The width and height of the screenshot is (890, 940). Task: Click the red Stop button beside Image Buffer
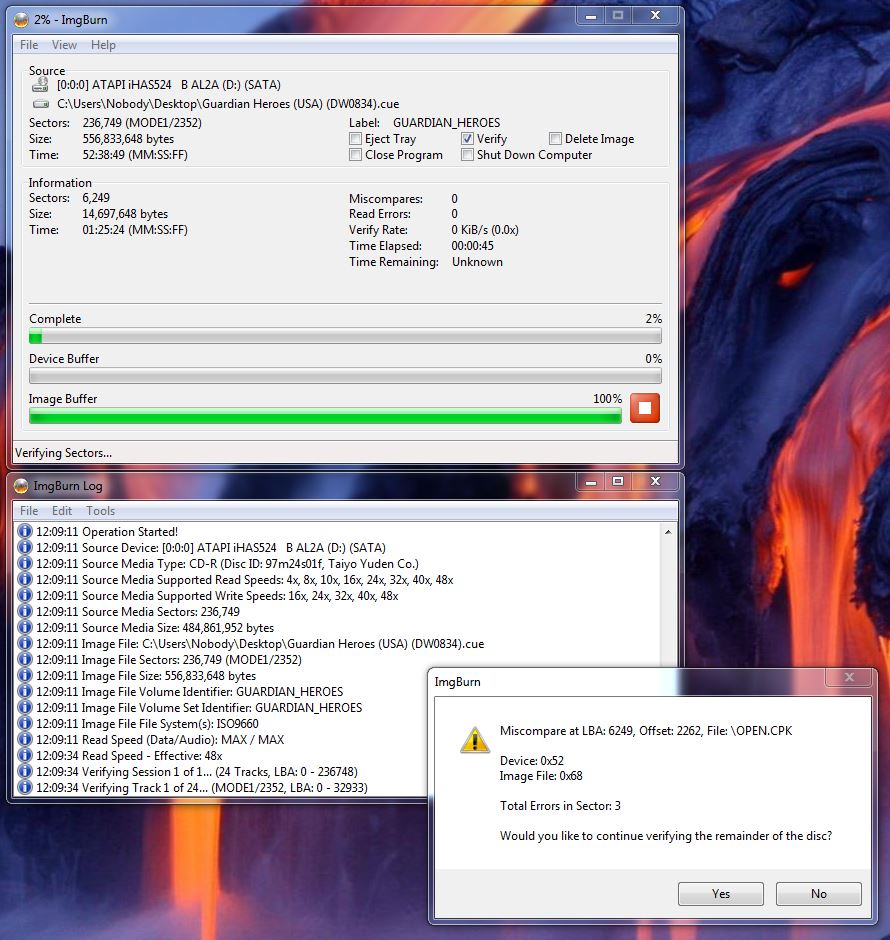pyautogui.click(x=644, y=408)
